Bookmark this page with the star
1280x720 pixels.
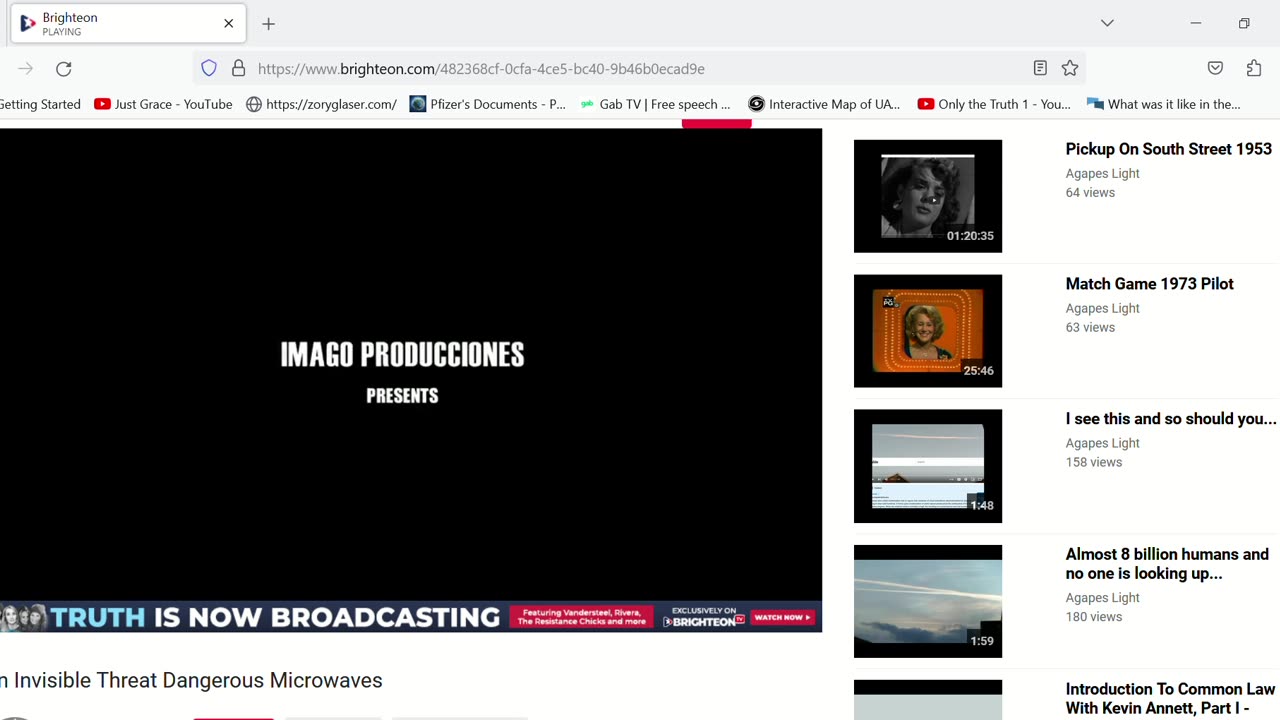point(1070,68)
